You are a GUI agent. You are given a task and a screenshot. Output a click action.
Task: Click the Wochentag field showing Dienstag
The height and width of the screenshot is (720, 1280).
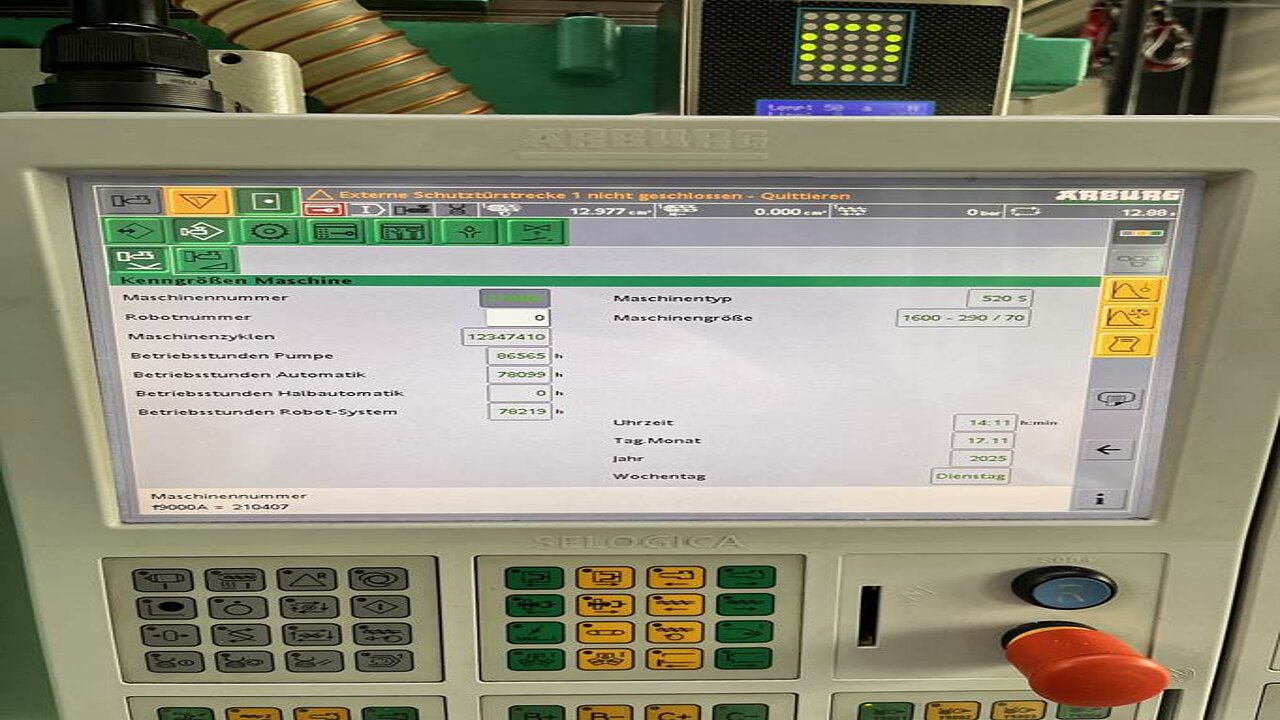click(x=970, y=476)
